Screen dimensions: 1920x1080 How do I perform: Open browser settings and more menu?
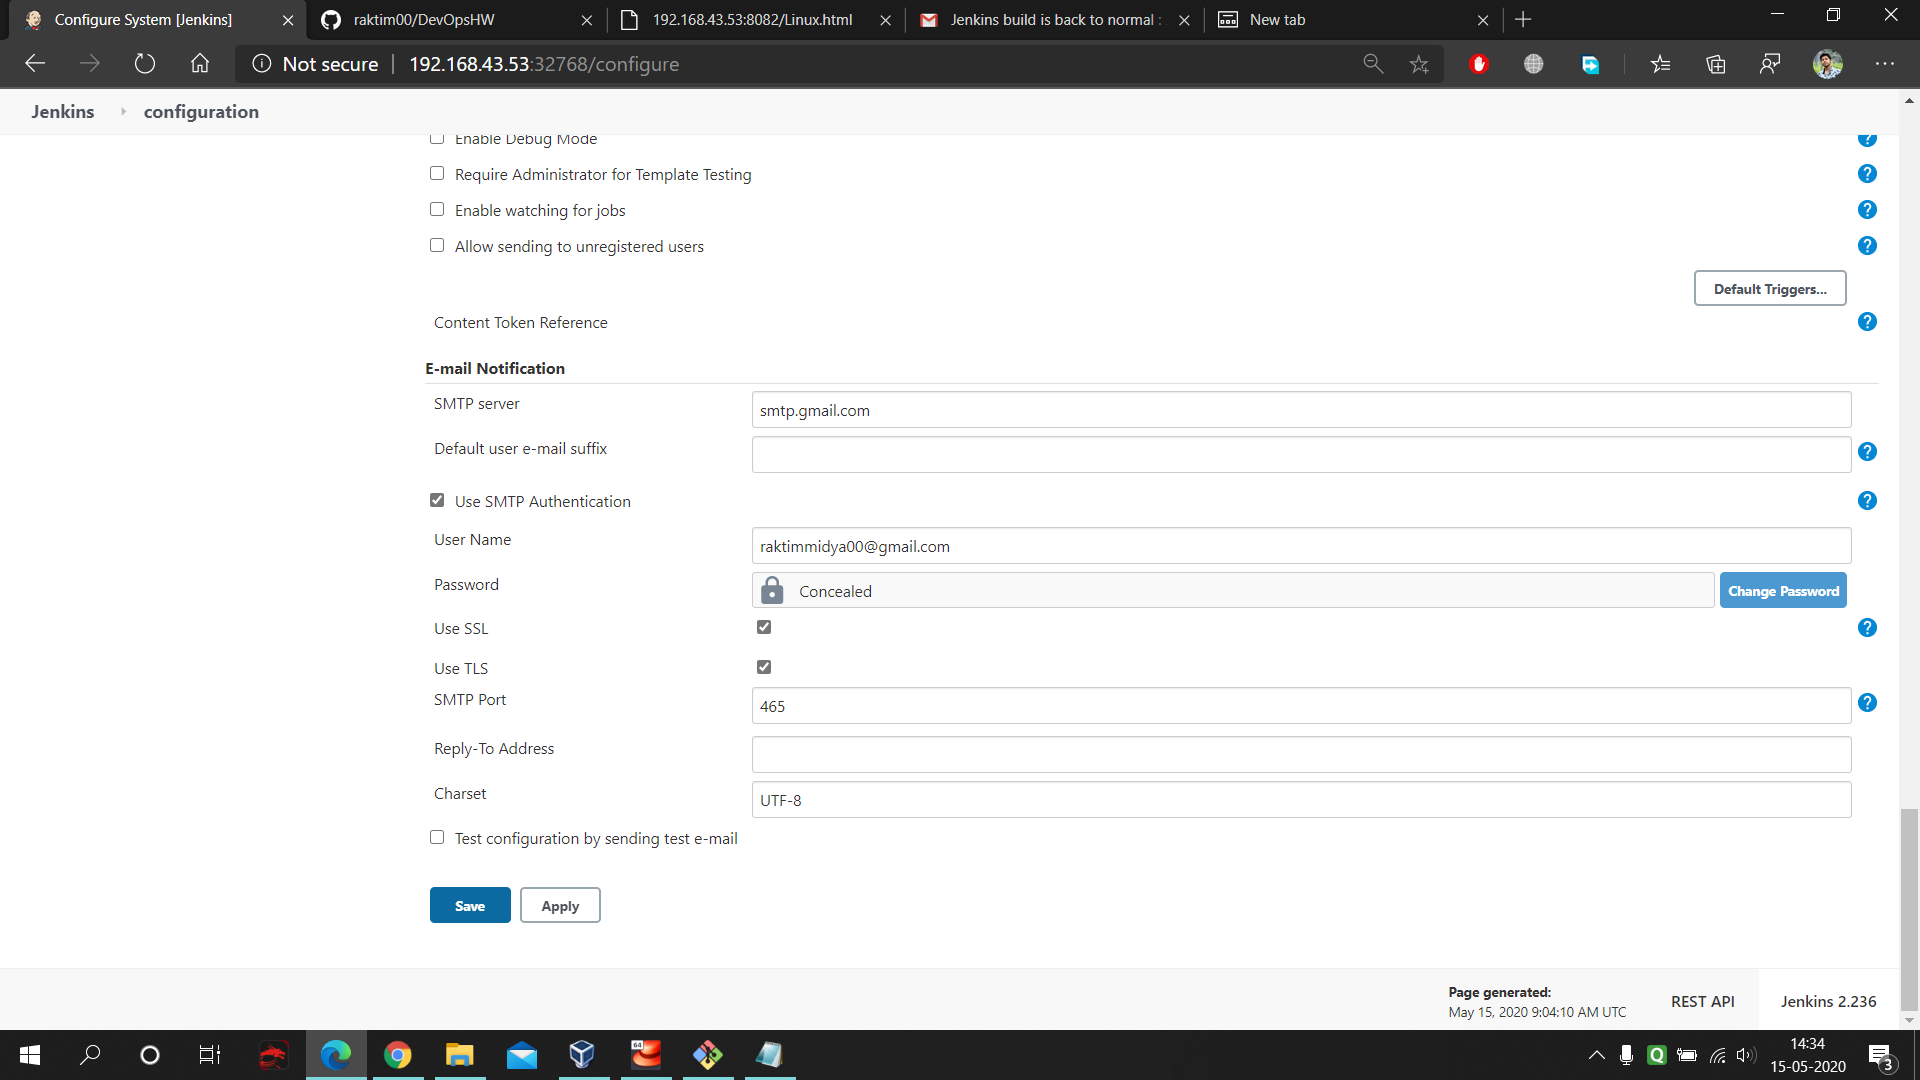click(x=1885, y=64)
